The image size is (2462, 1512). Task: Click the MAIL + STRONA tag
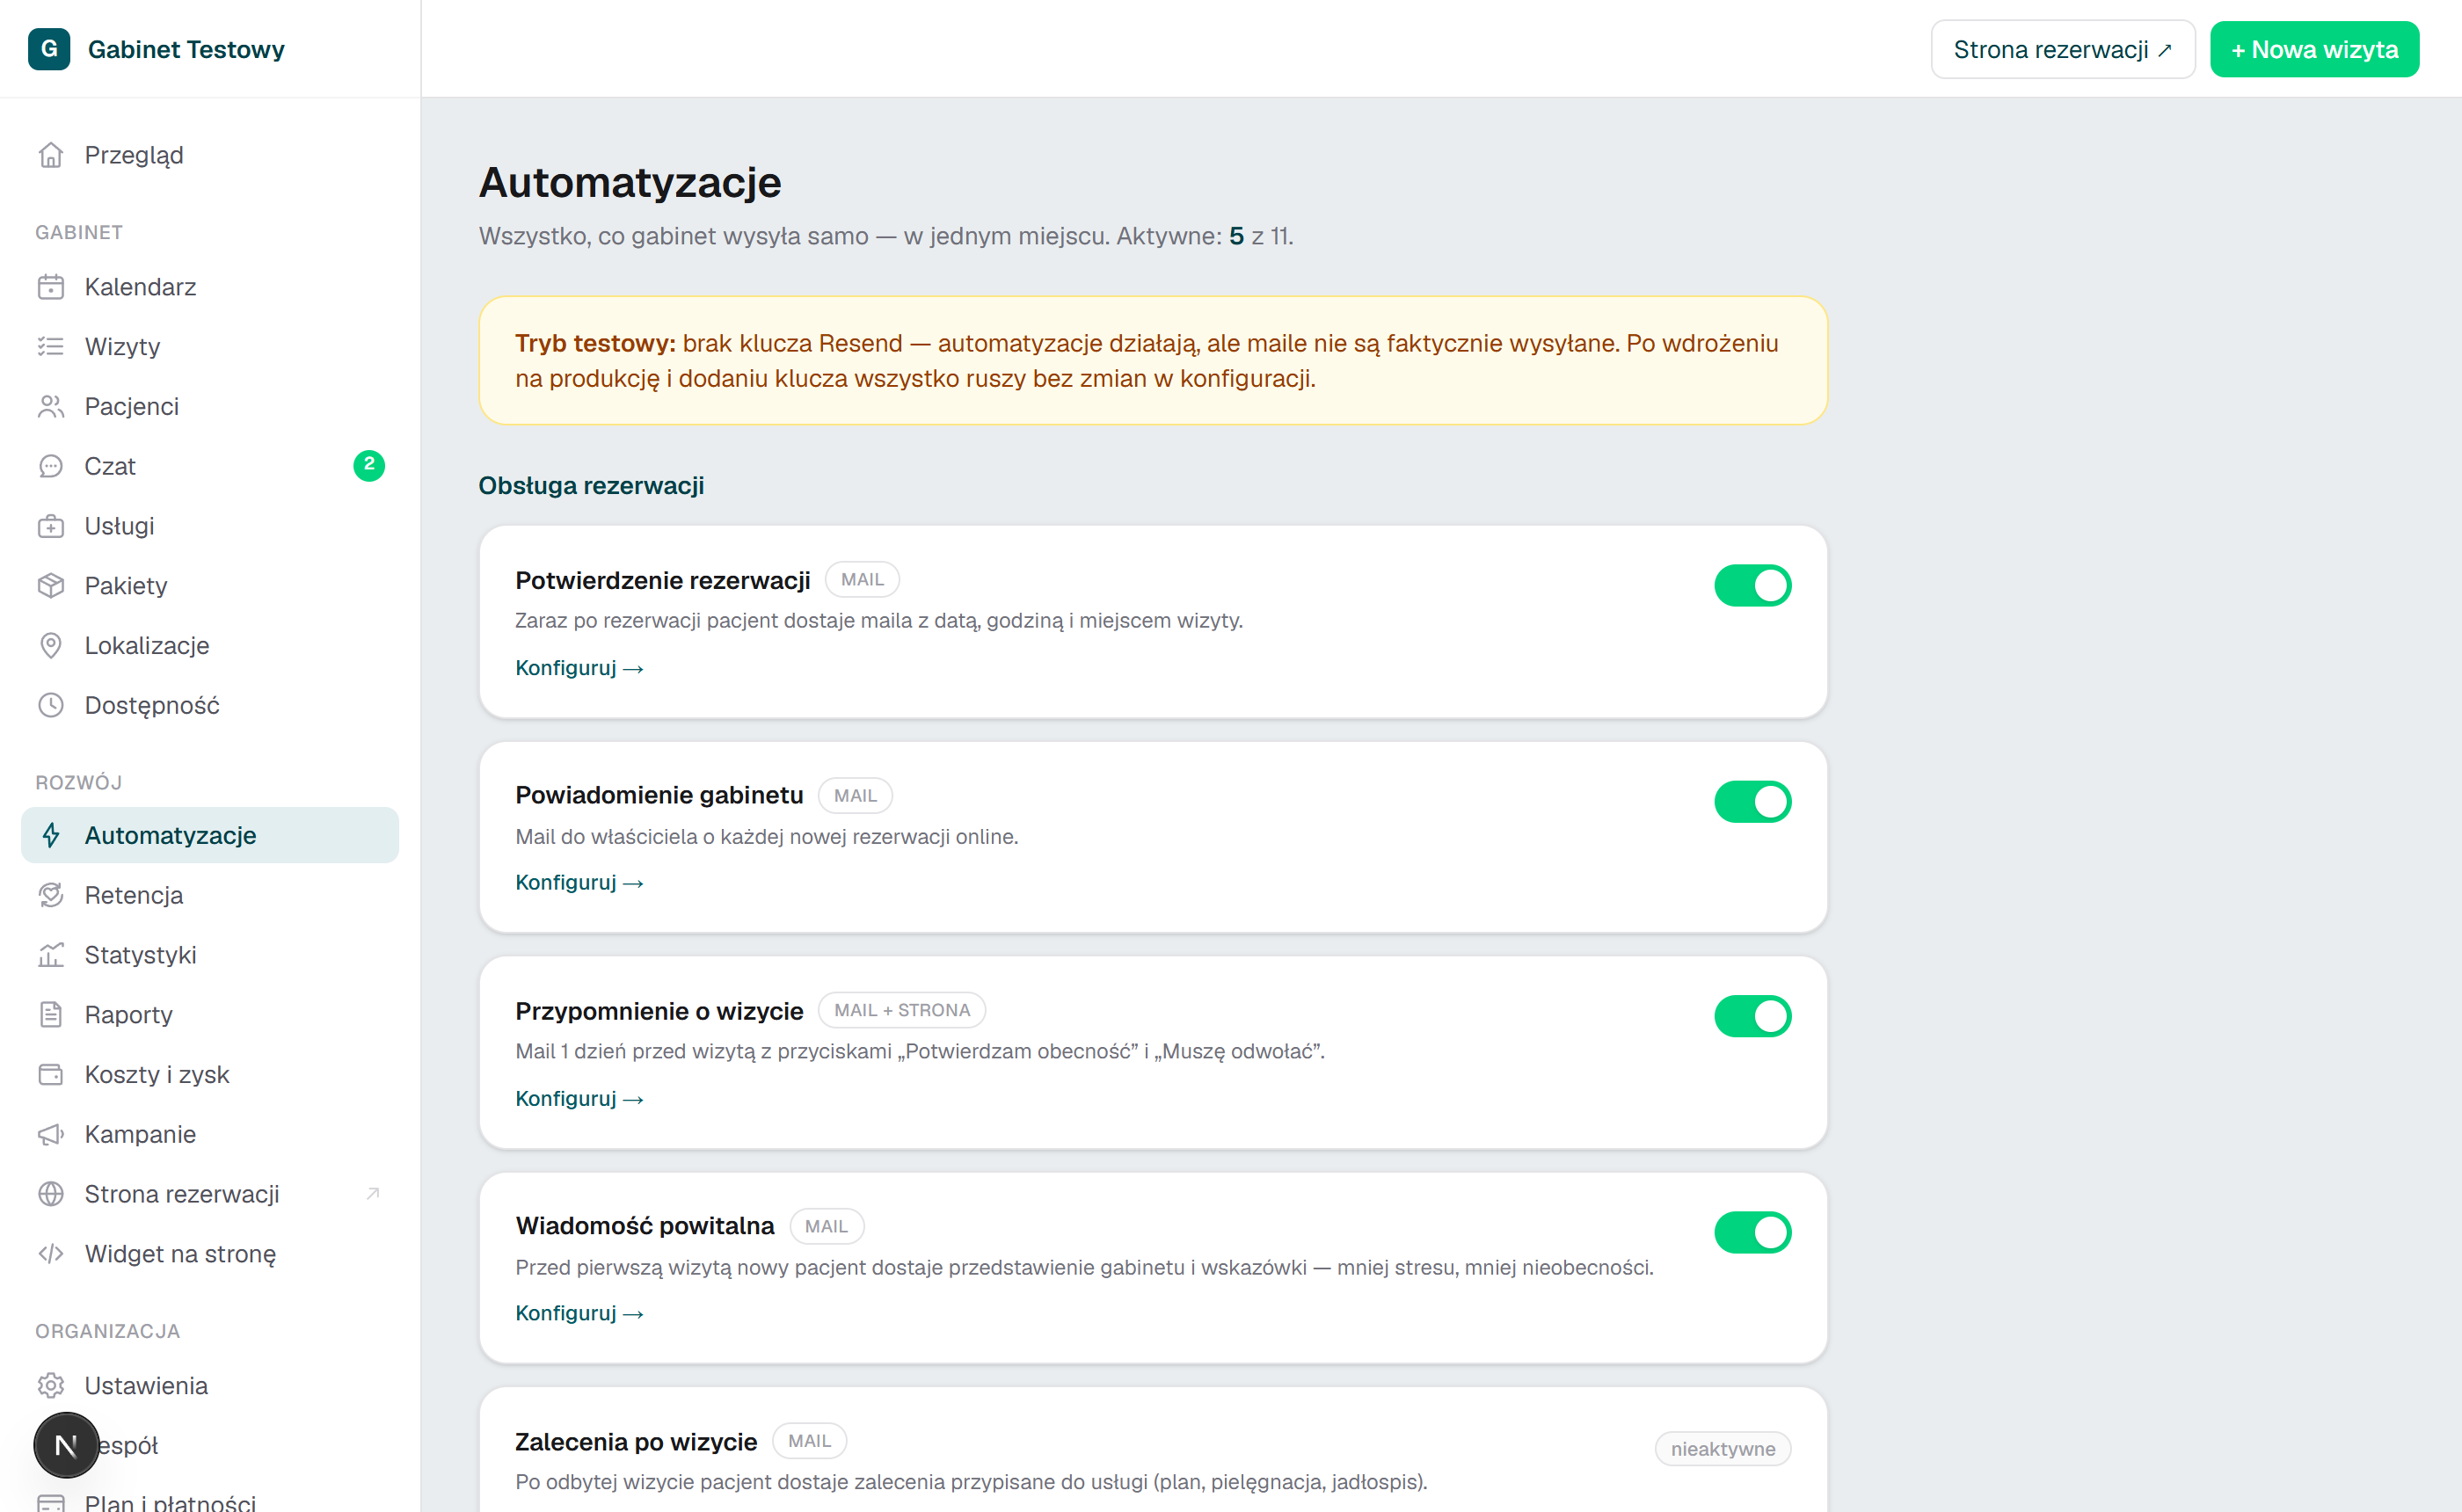902,1010
